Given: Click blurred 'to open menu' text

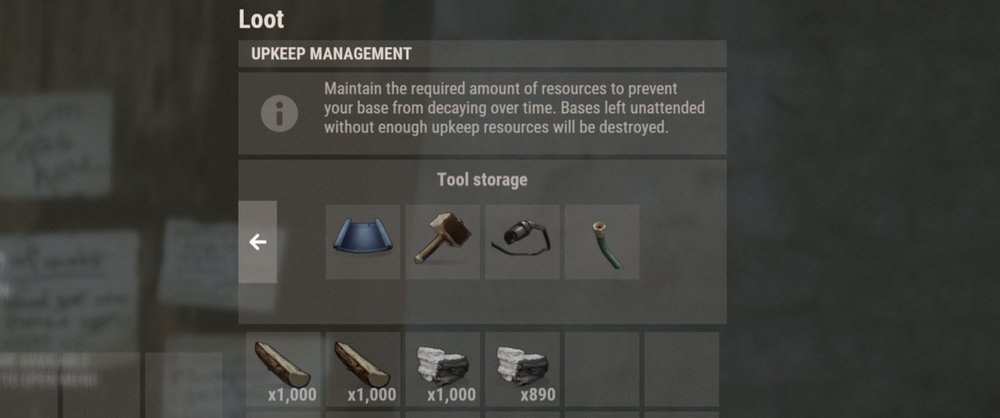Looking at the screenshot, I should click(50, 382).
